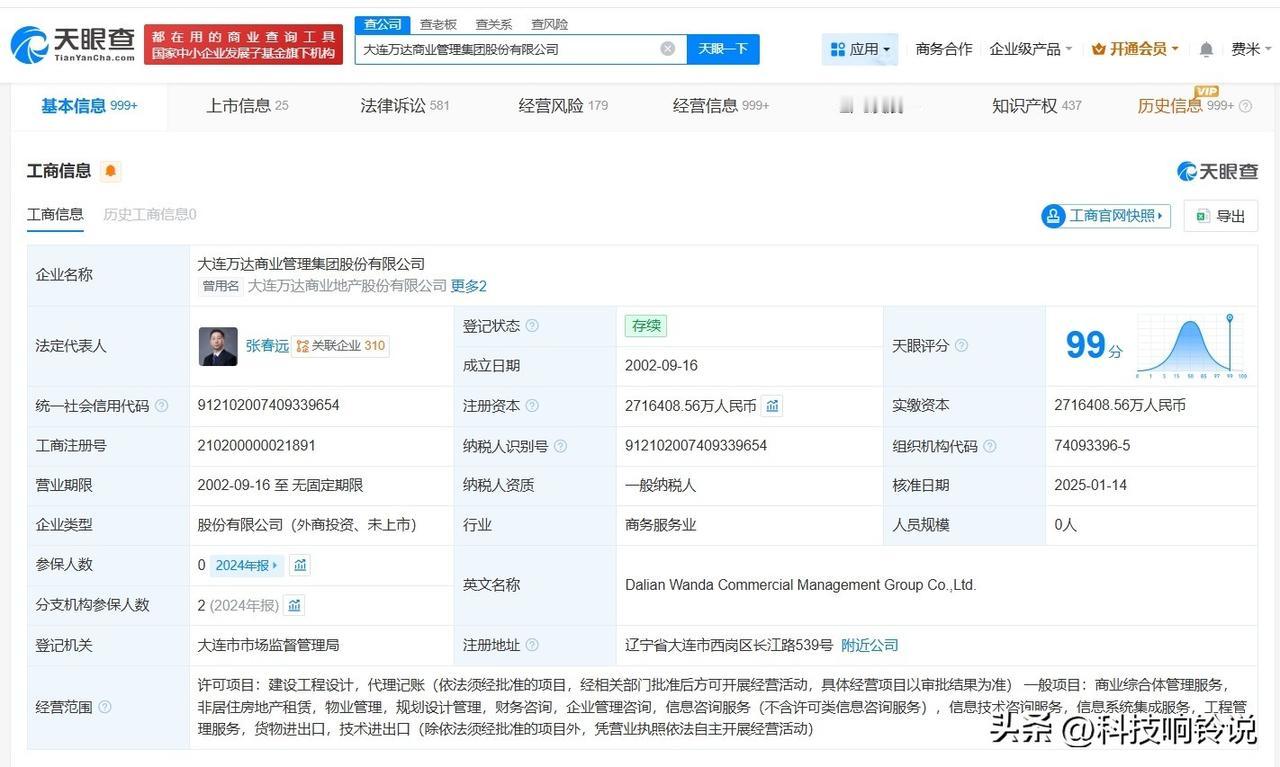Click the help icon next to 注册资本
This screenshot has height=767, width=1280.
(532, 406)
